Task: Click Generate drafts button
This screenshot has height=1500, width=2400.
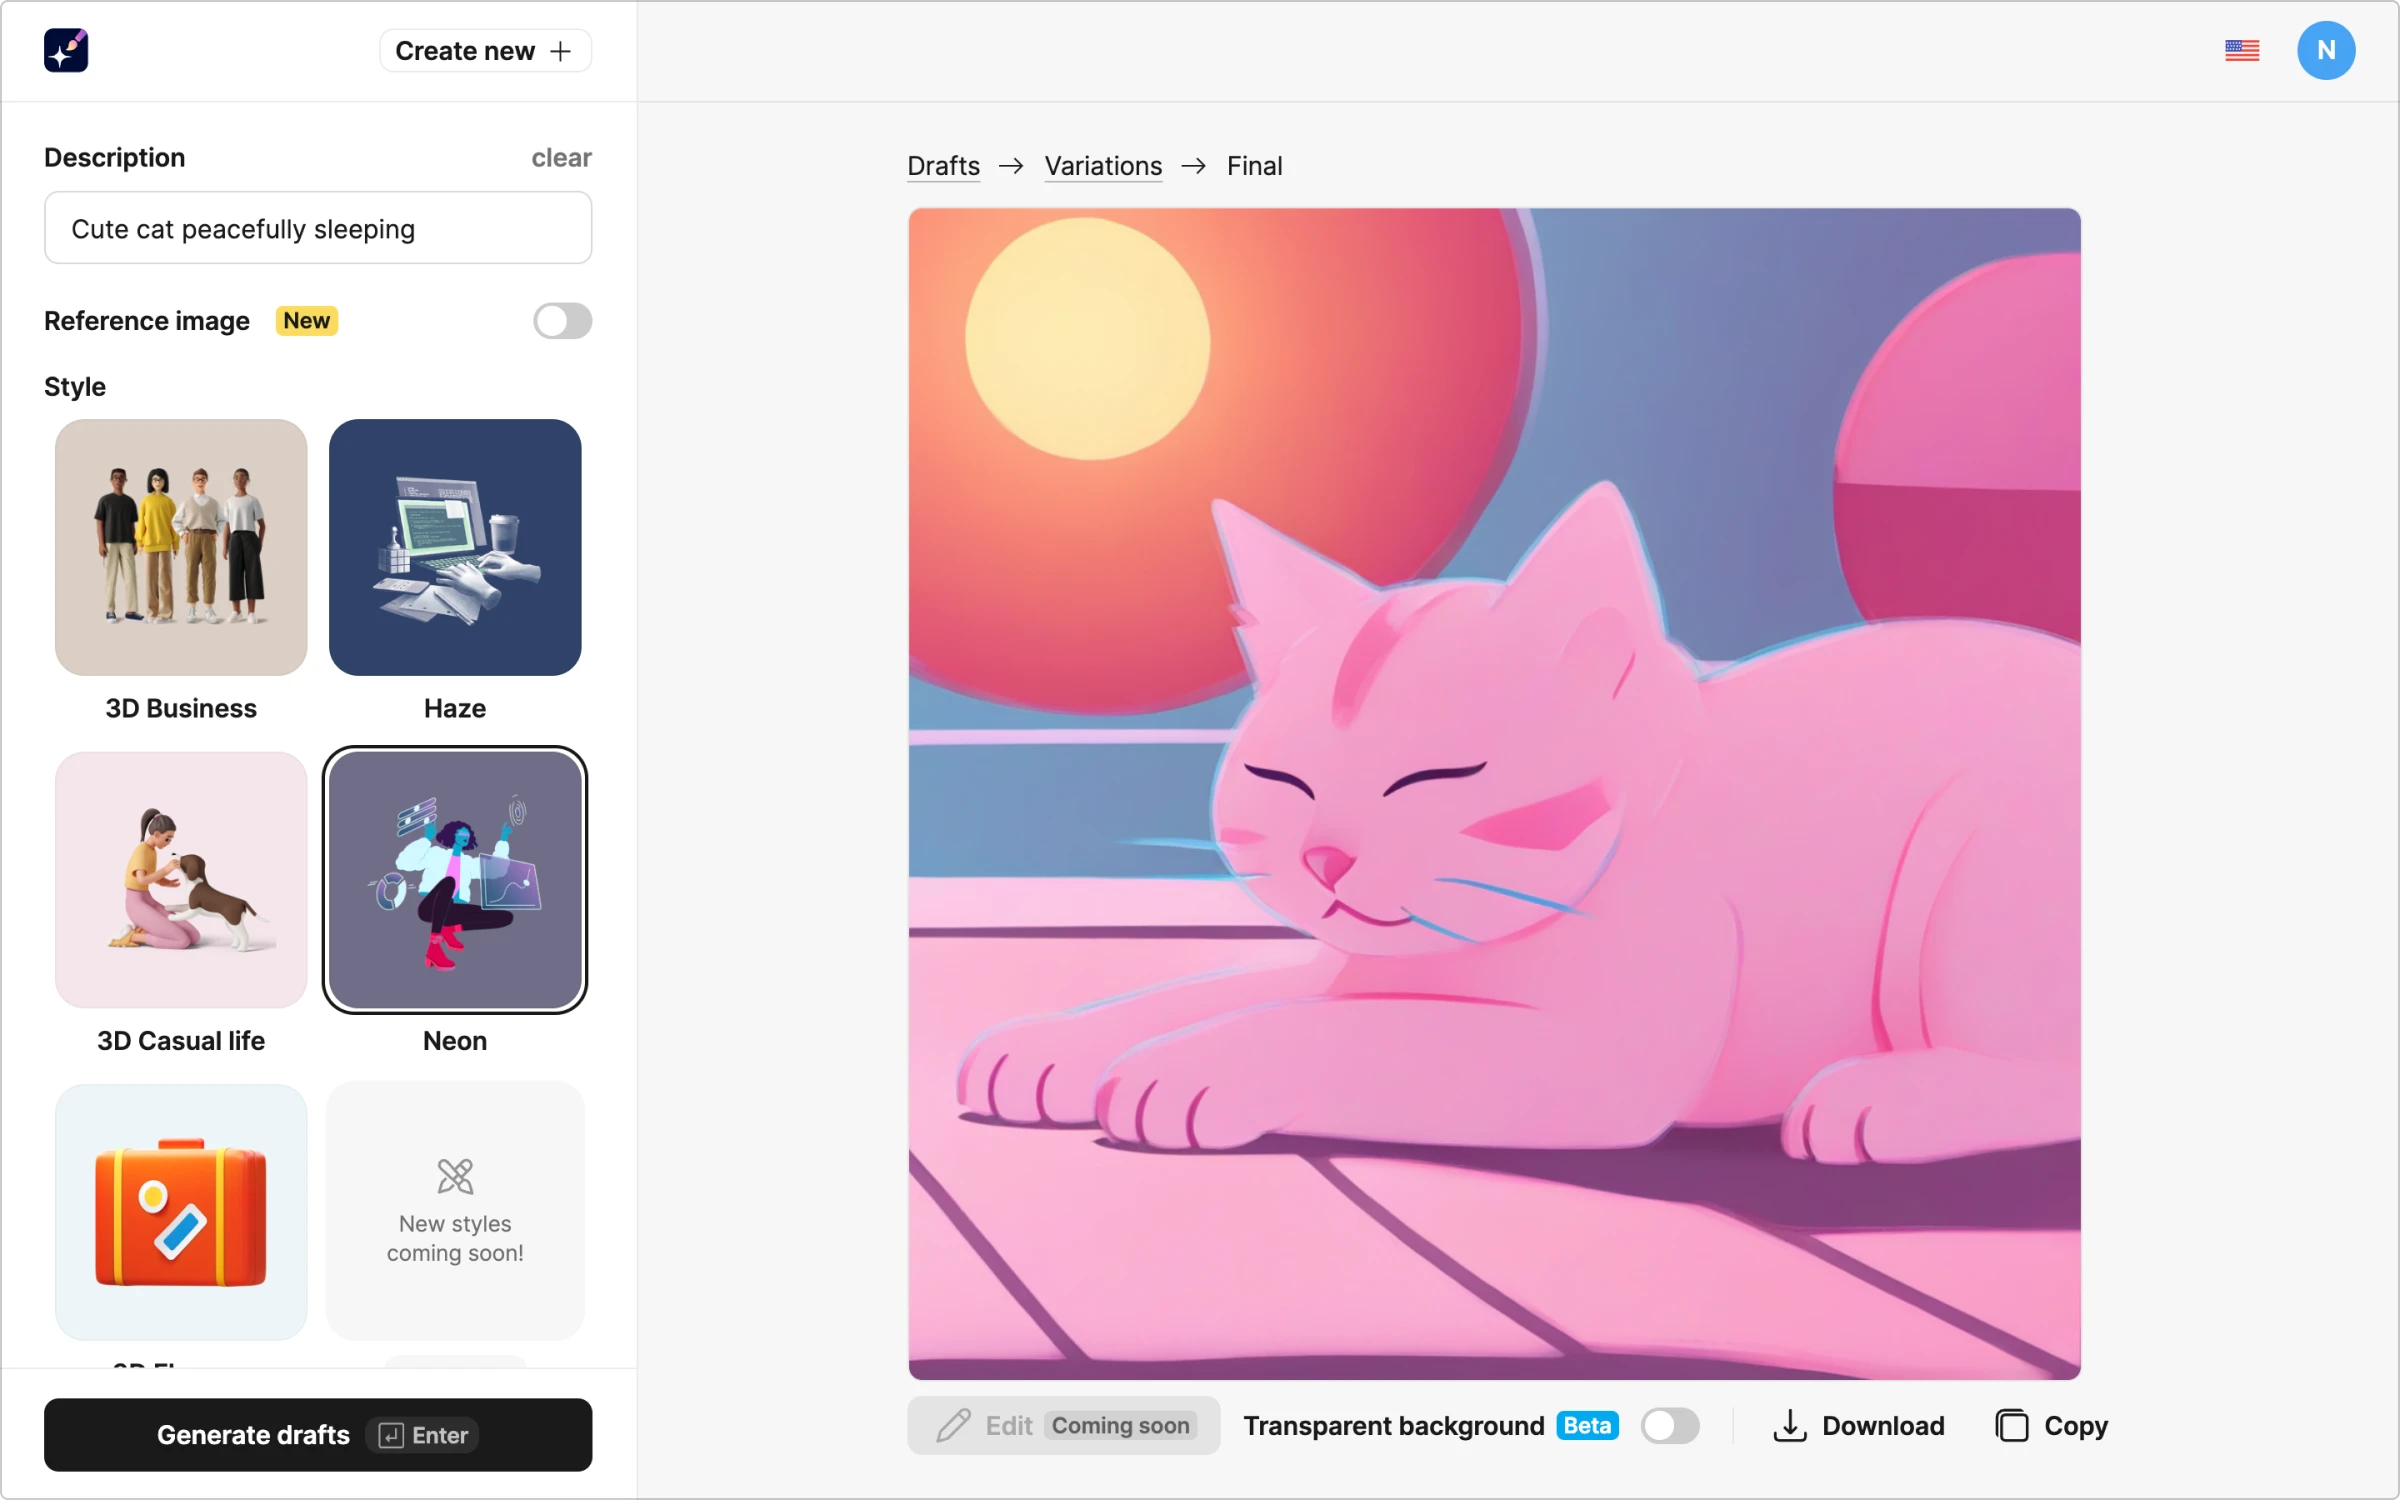Action: point(318,1435)
